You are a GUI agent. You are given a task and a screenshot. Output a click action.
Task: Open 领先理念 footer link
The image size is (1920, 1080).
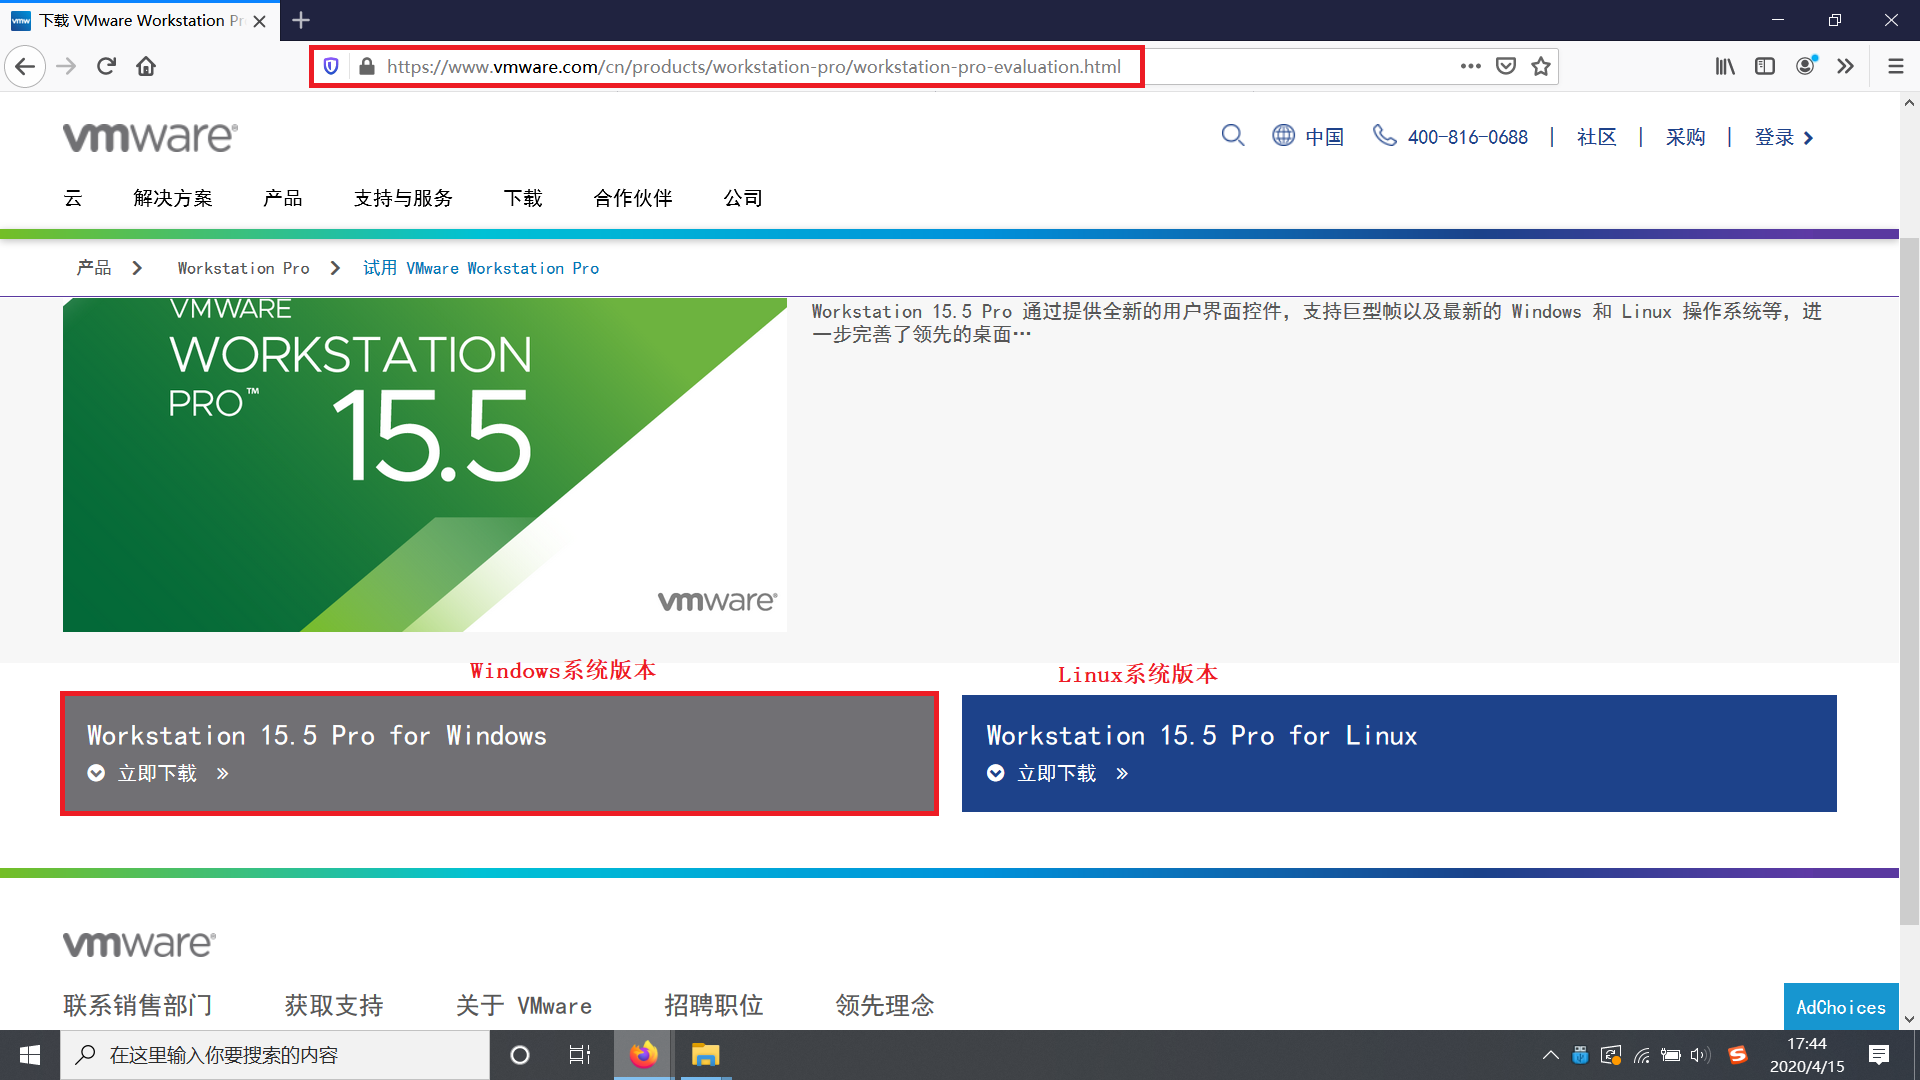(885, 1005)
